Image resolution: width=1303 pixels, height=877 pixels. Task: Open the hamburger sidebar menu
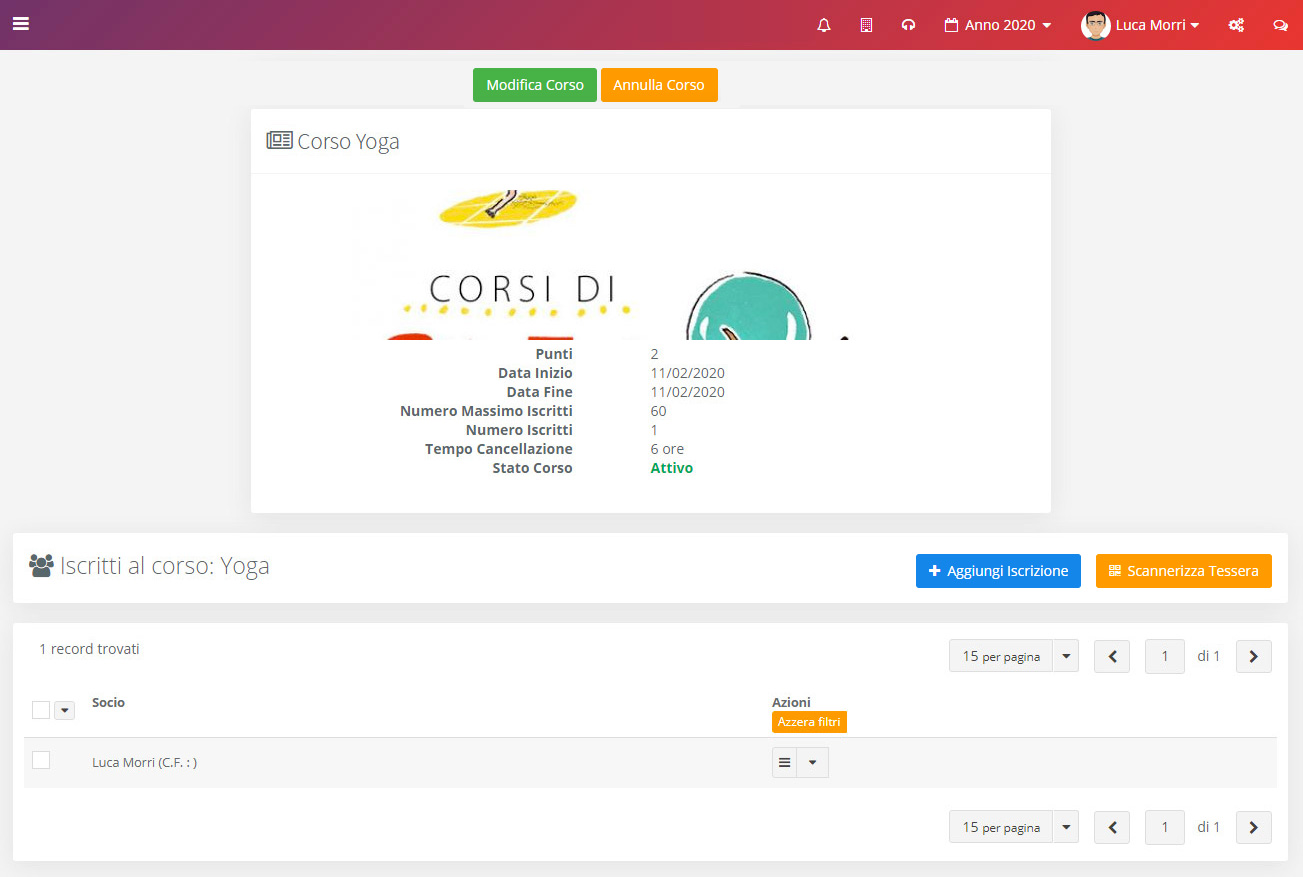[20, 24]
